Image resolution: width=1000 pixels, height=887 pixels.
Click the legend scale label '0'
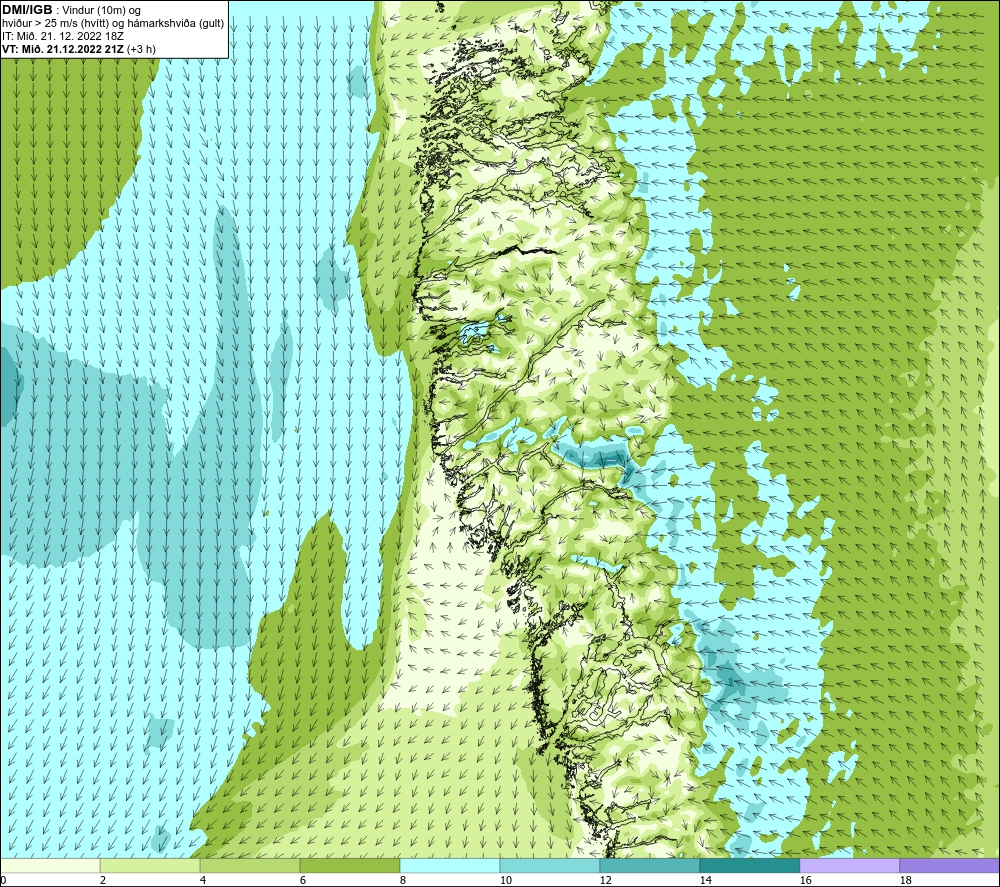click(3, 881)
